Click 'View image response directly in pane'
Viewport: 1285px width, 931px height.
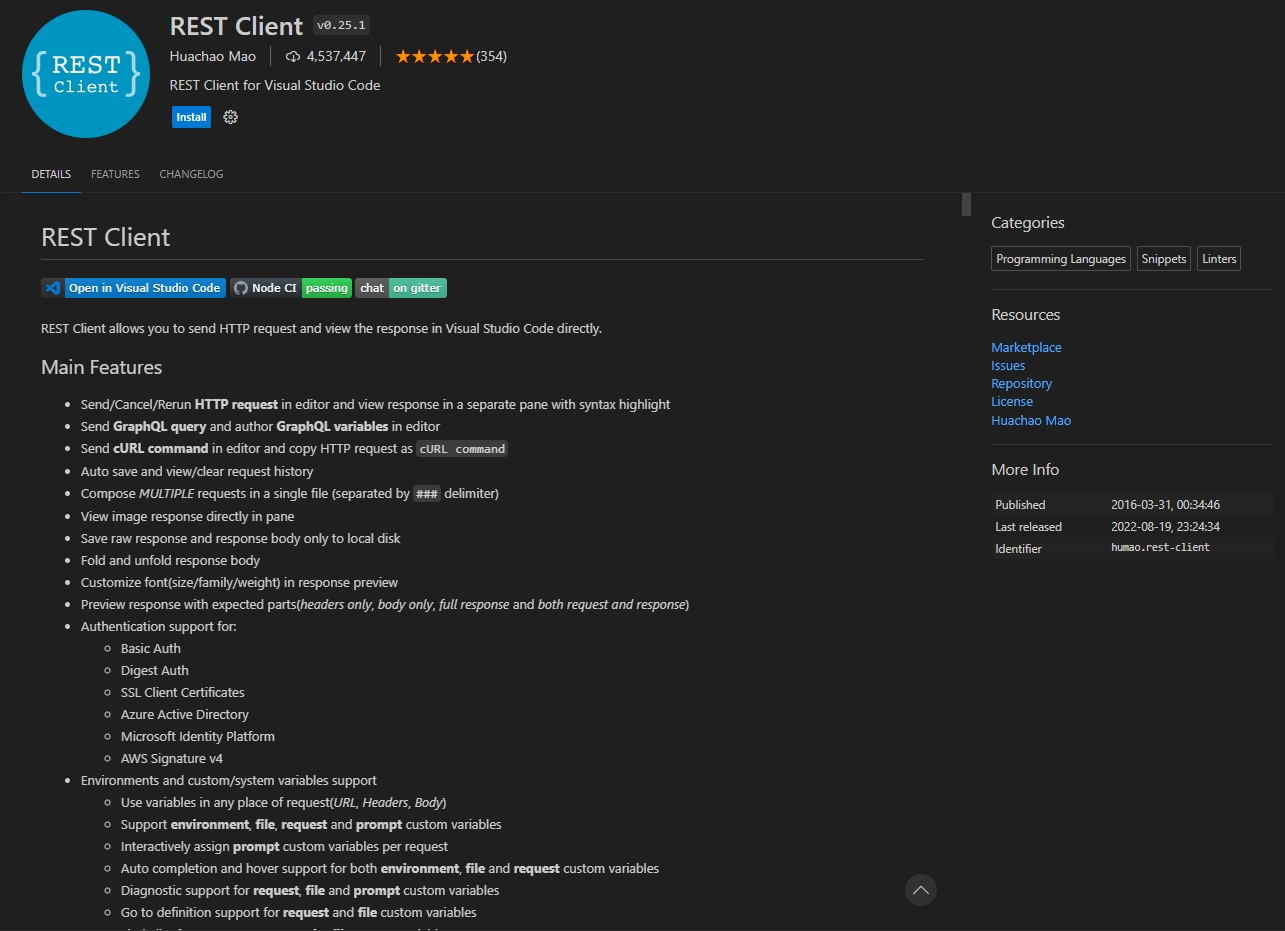[188, 517]
